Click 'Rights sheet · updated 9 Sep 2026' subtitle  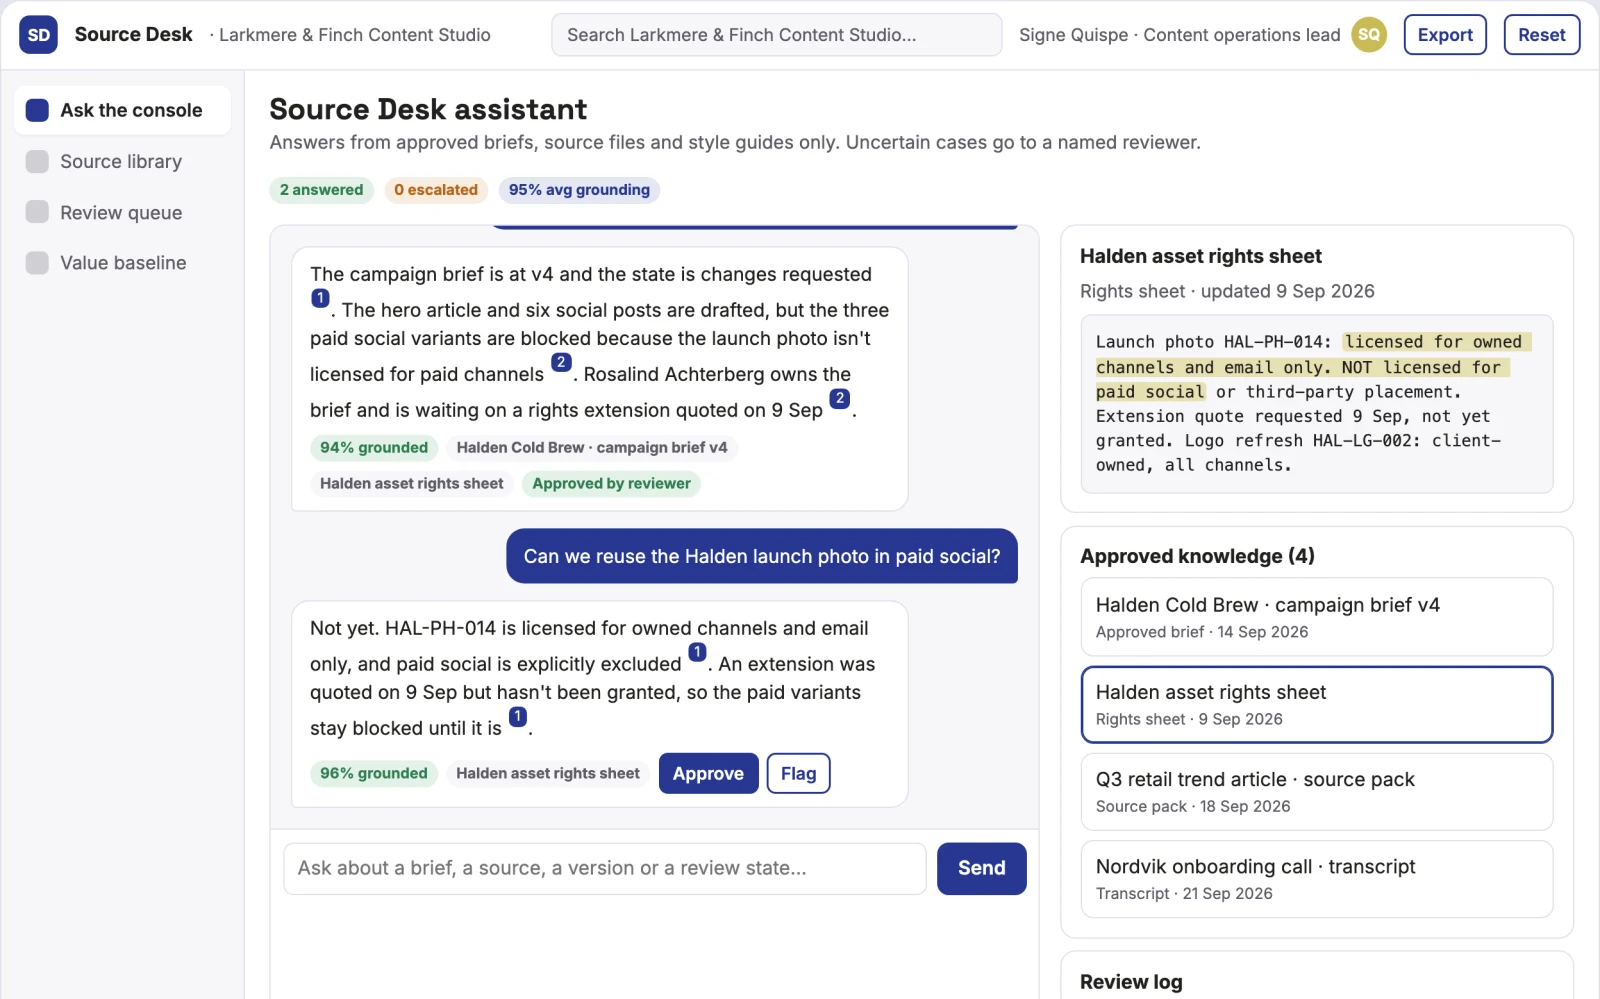point(1227,291)
